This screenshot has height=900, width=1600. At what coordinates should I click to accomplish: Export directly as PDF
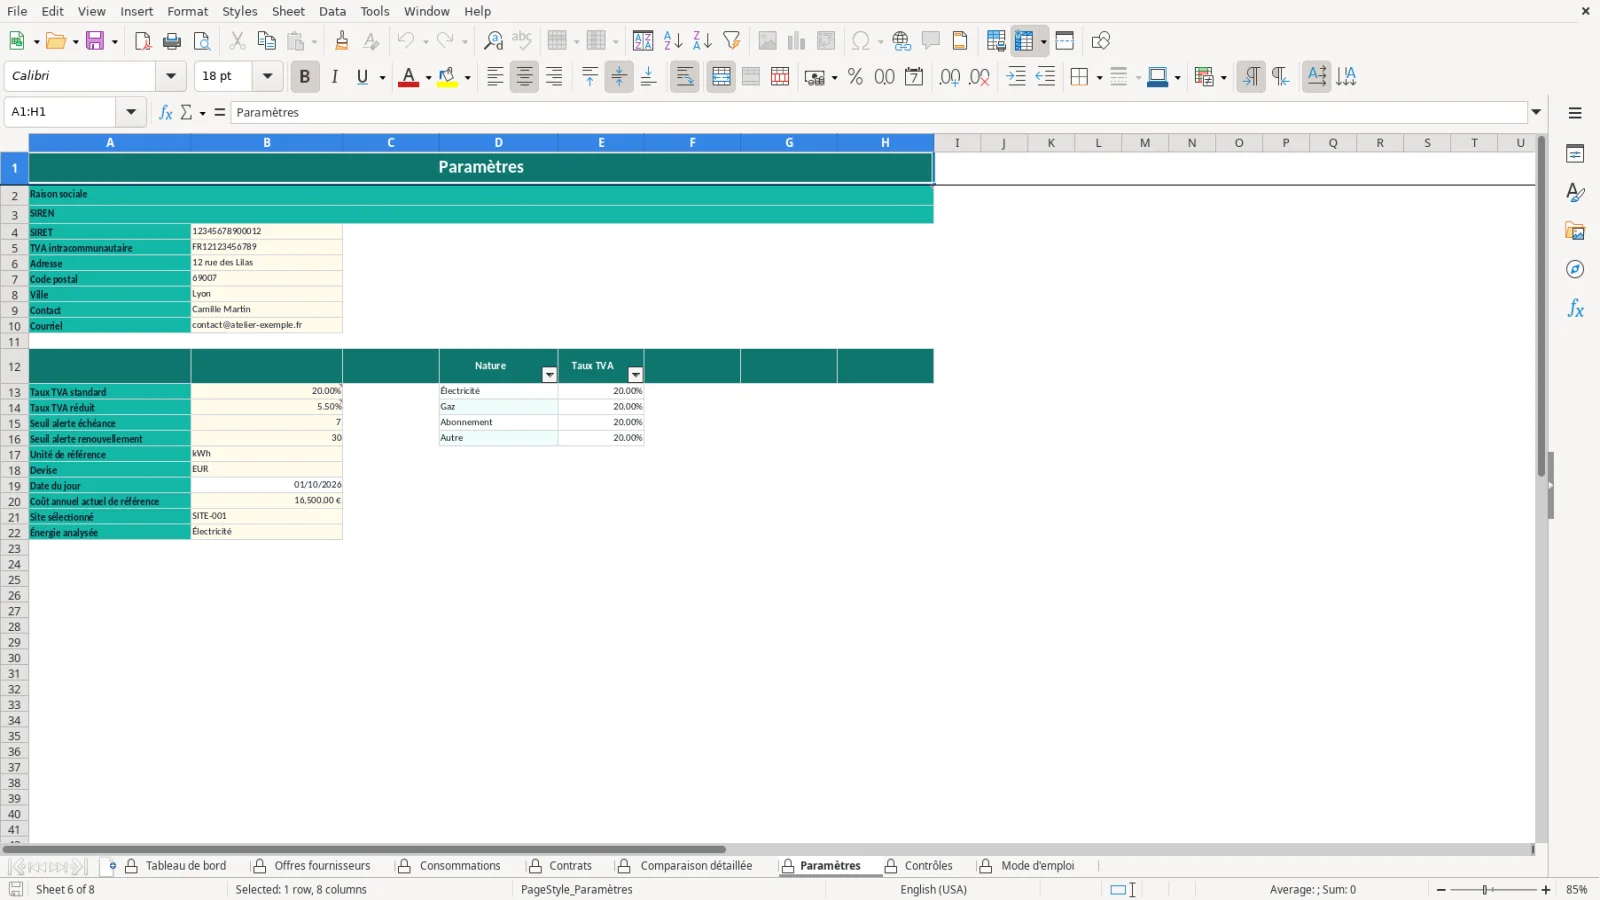(x=142, y=41)
